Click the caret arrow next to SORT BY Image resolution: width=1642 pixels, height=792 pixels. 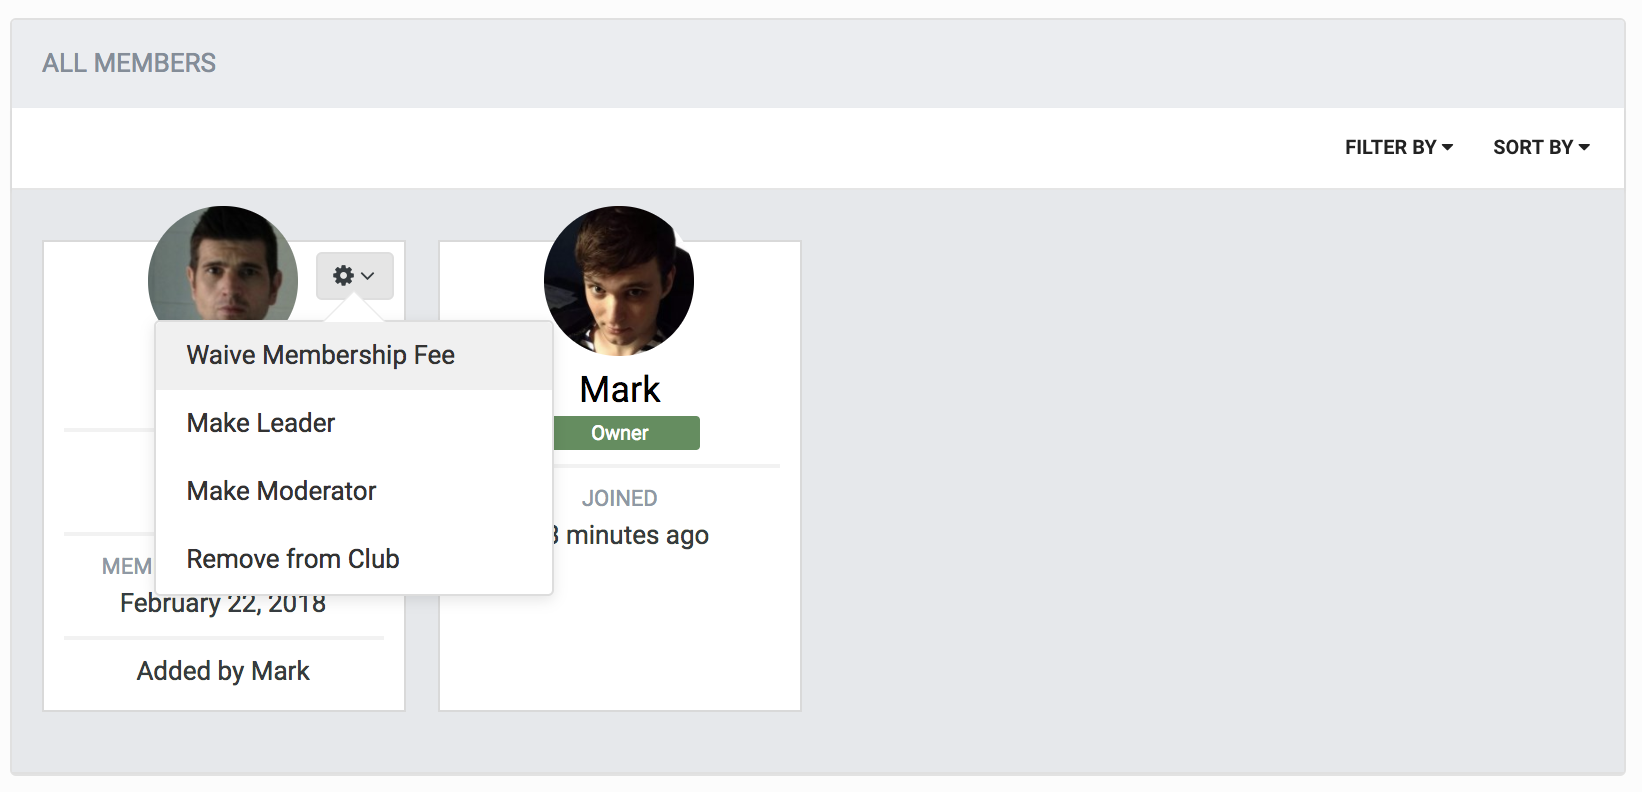tap(1584, 147)
